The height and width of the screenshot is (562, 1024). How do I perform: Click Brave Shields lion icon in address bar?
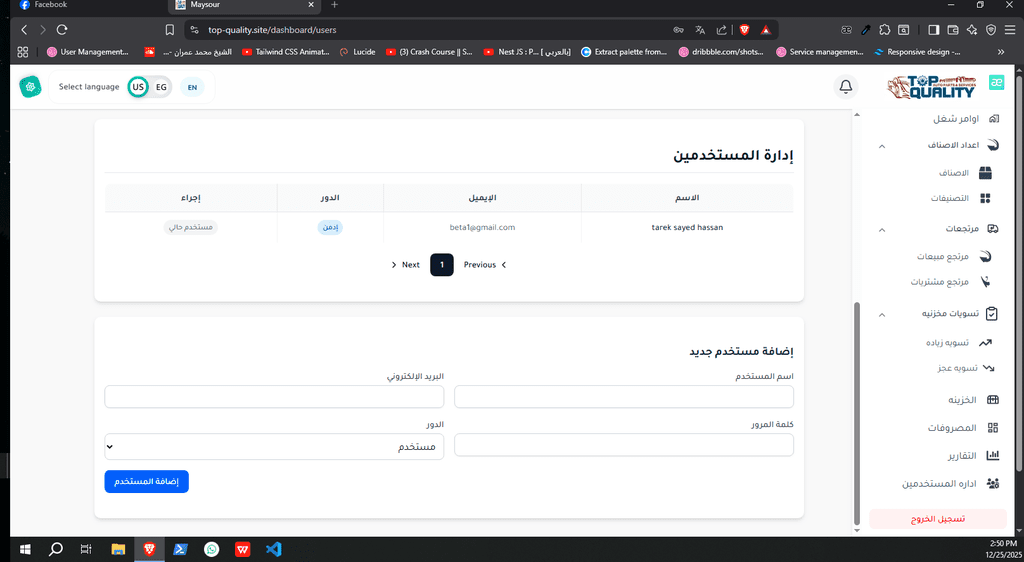[x=744, y=30]
